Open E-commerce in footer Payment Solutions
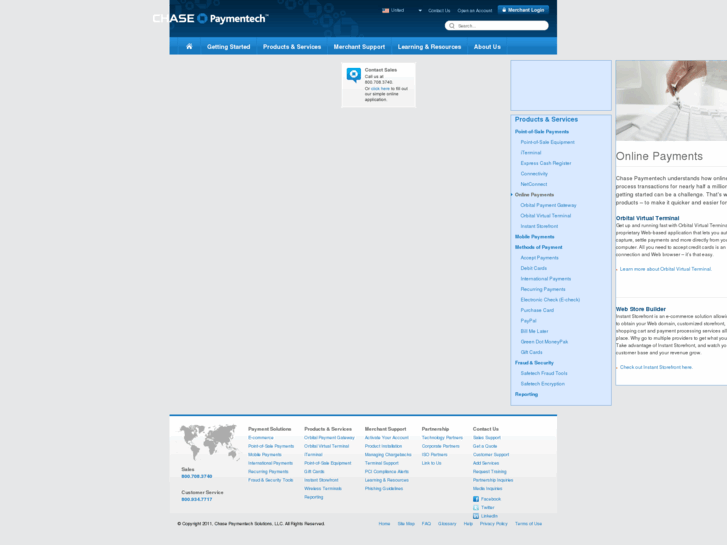727x545 pixels. click(x=261, y=438)
